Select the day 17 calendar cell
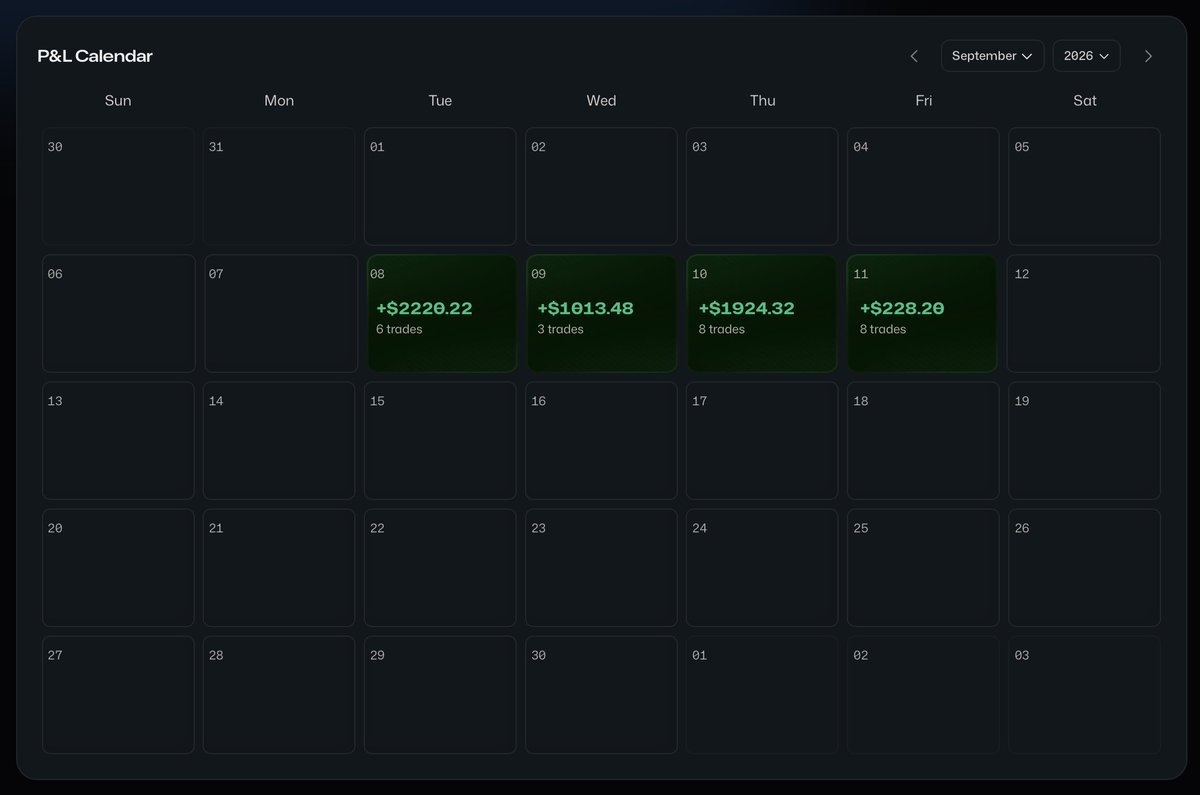The image size is (1200, 795). coord(762,441)
